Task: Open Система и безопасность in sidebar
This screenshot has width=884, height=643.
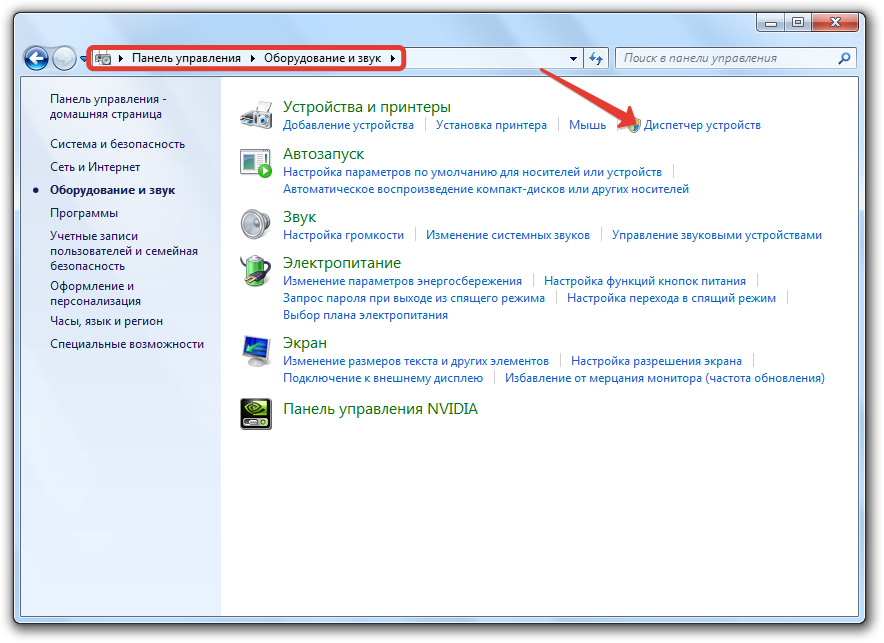Action: [117, 144]
